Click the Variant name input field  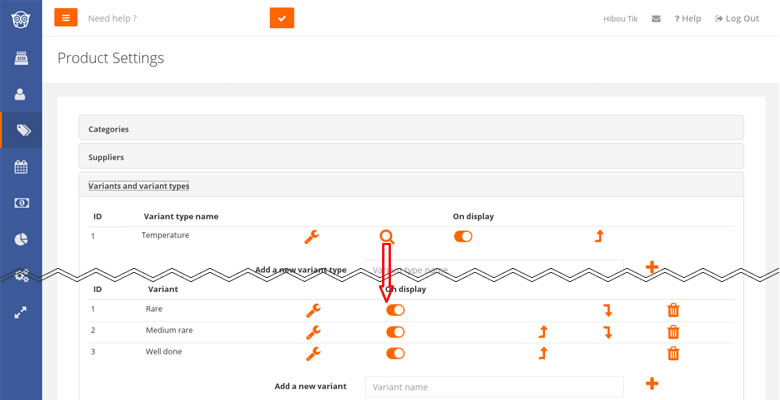pos(494,387)
